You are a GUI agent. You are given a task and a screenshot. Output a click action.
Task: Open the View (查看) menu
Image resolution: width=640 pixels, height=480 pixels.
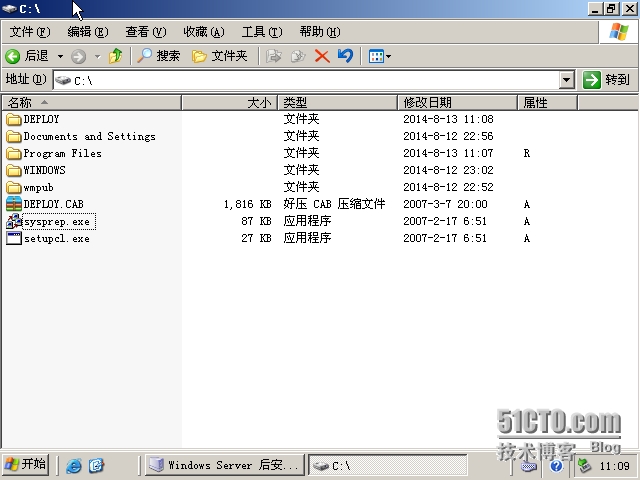click(x=146, y=32)
